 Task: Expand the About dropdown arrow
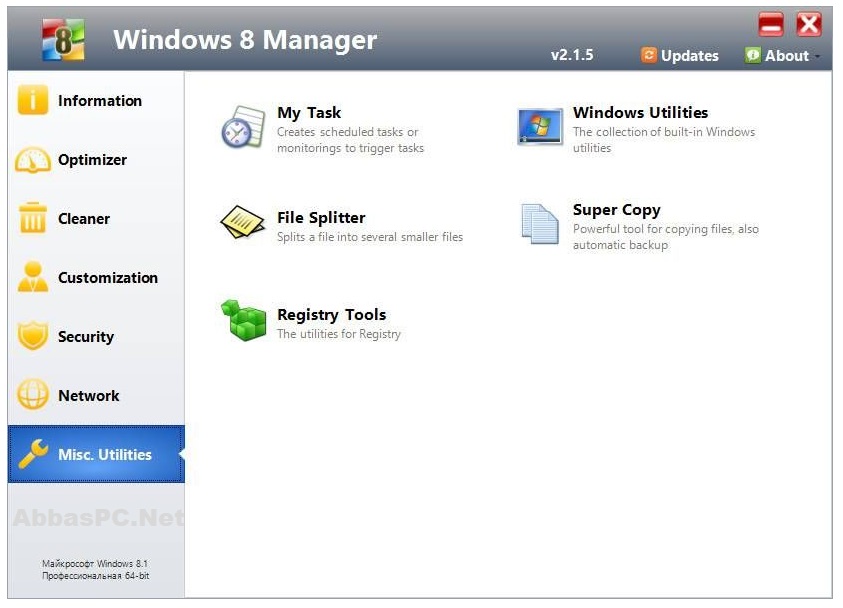(x=817, y=56)
